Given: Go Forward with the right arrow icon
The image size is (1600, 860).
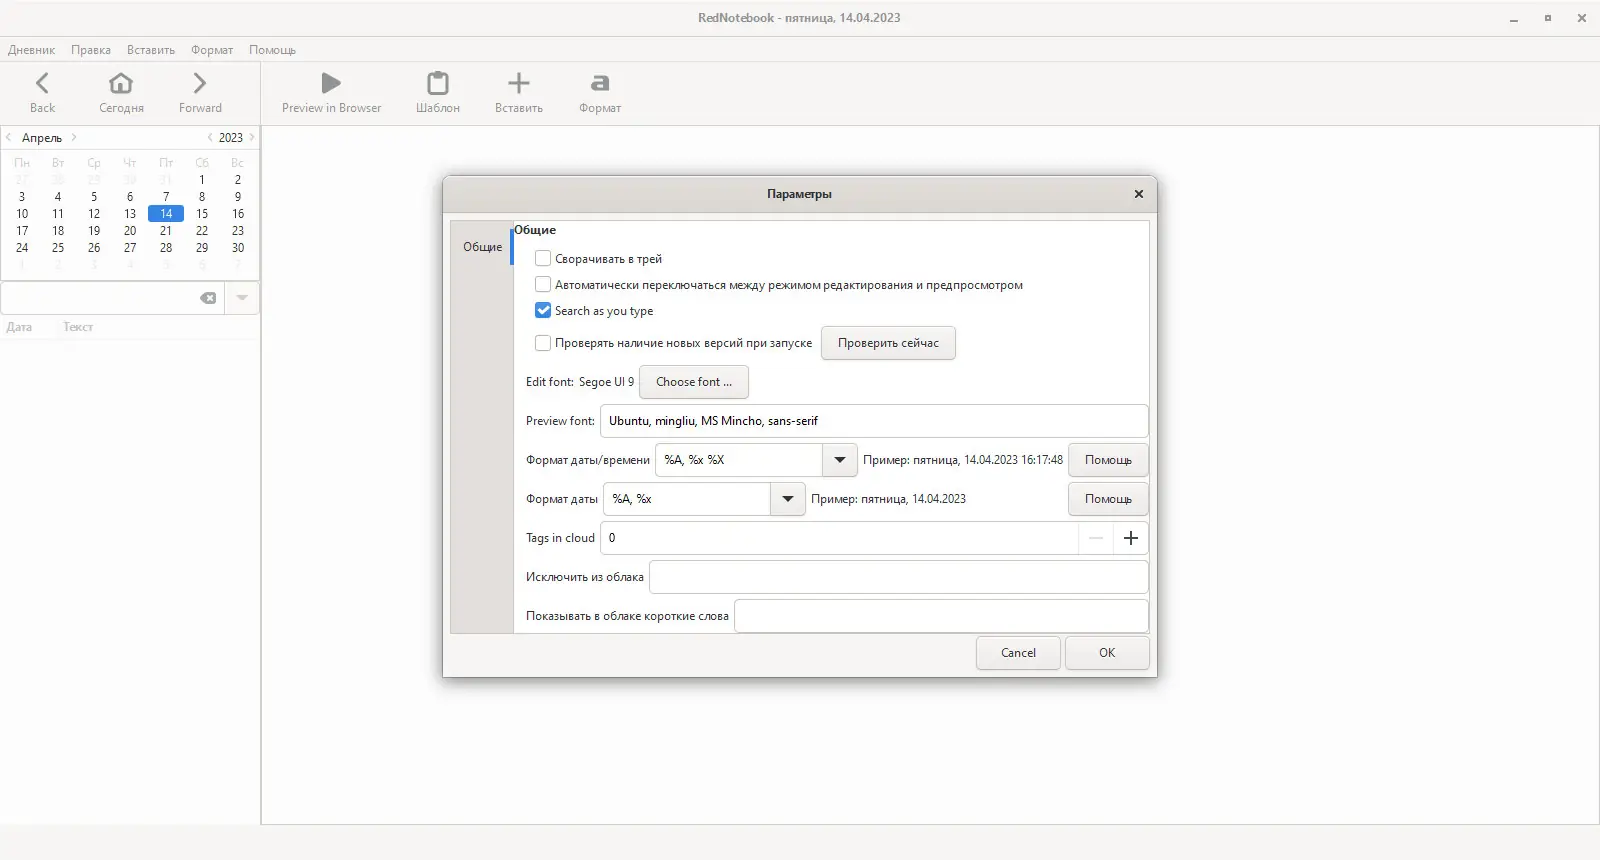Looking at the screenshot, I should pyautogui.click(x=200, y=83).
